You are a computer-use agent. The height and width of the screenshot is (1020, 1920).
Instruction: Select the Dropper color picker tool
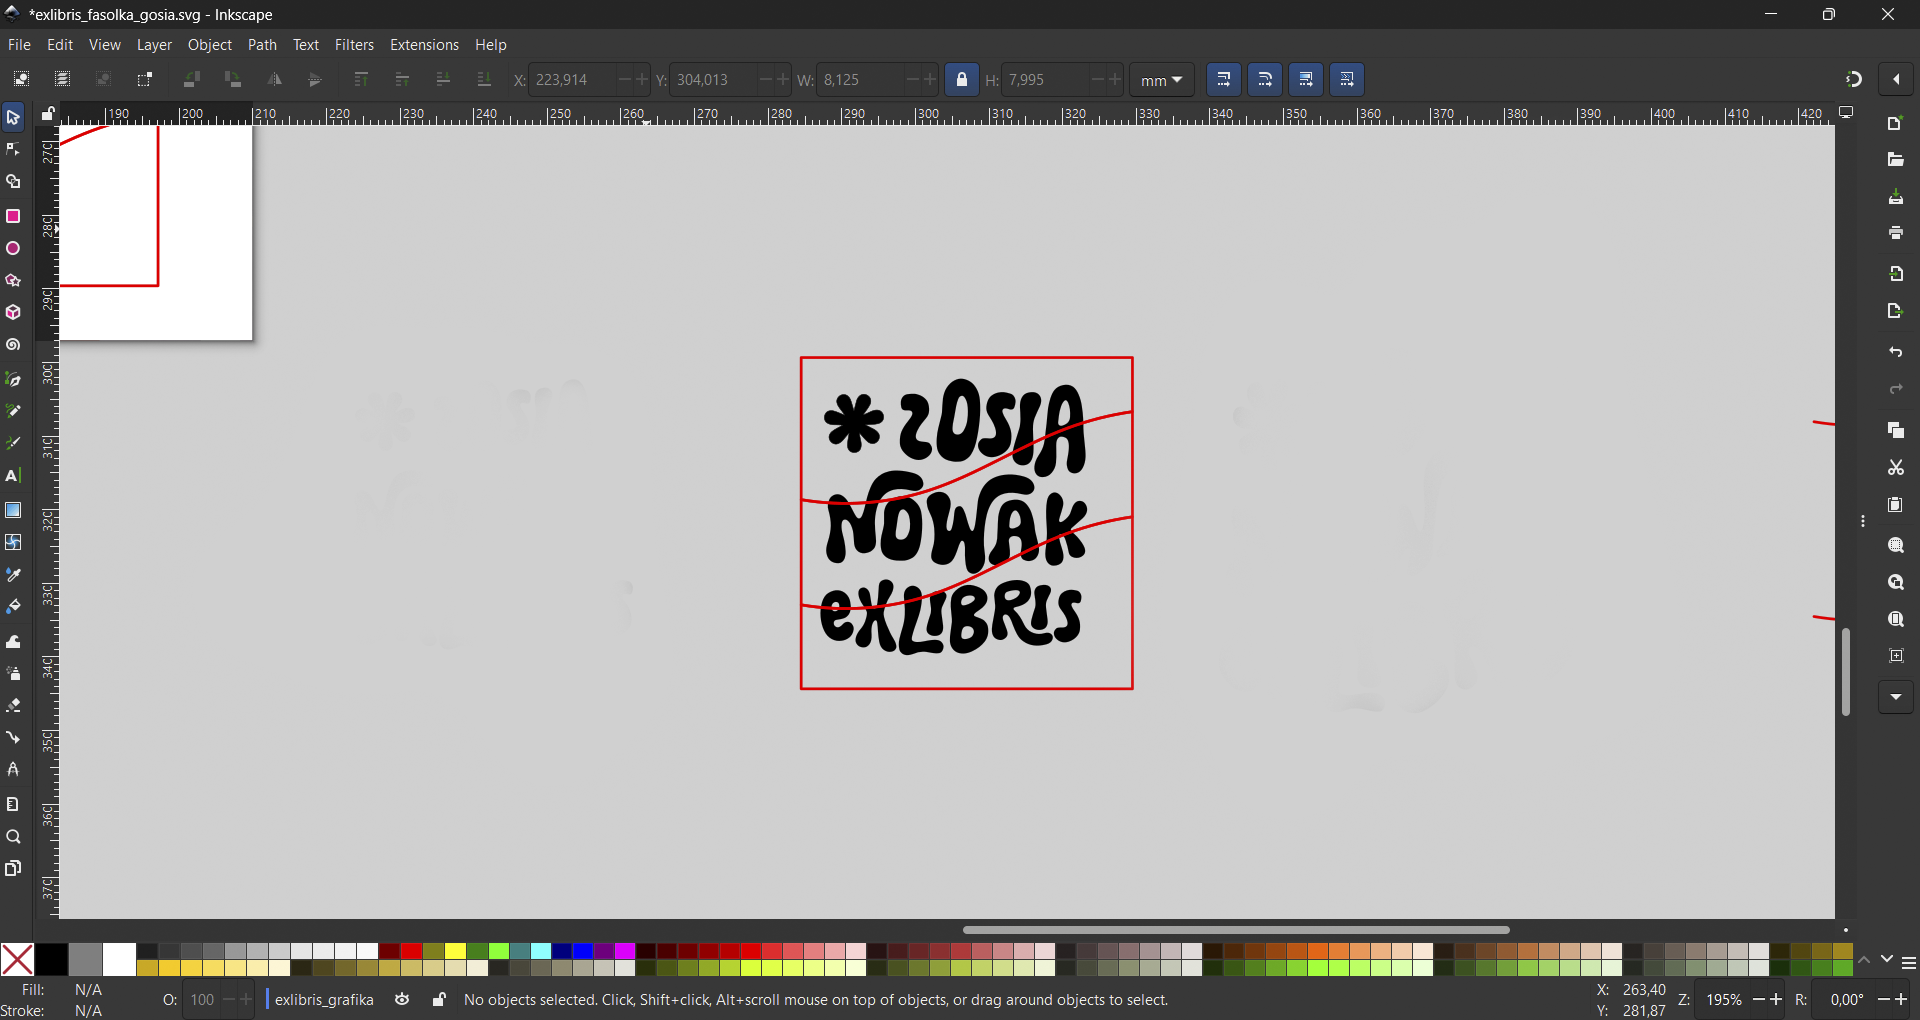[x=13, y=575]
